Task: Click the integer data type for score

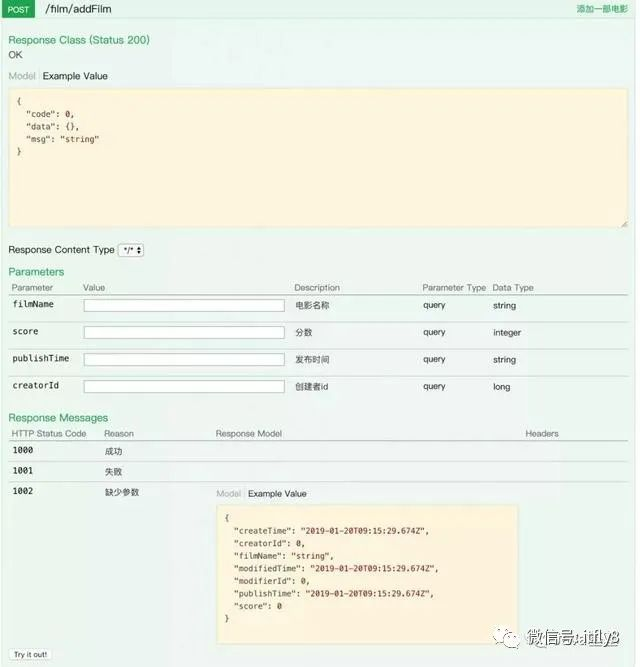Action: 507,333
